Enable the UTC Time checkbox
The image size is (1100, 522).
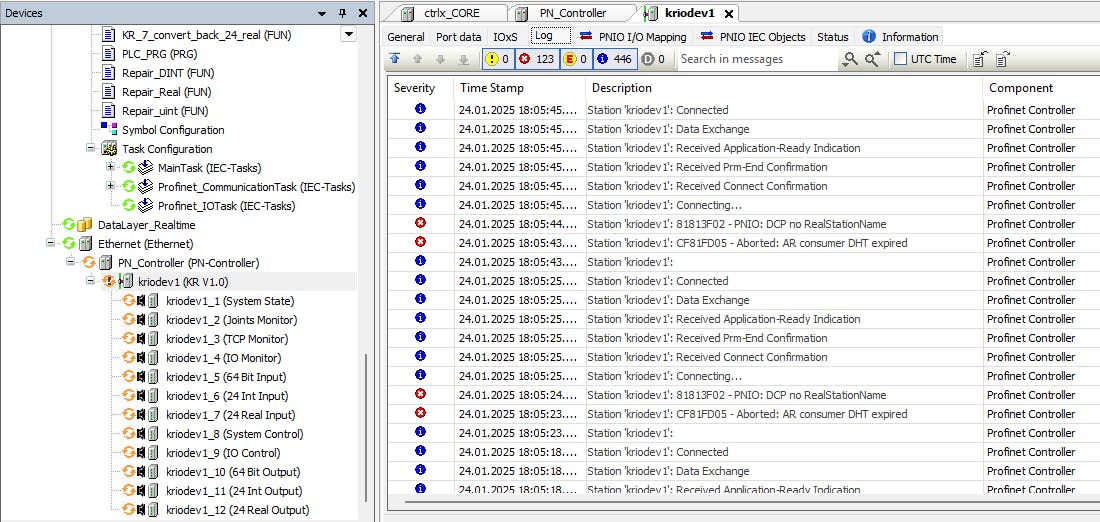pyautogui.click(x=901, y=60)
